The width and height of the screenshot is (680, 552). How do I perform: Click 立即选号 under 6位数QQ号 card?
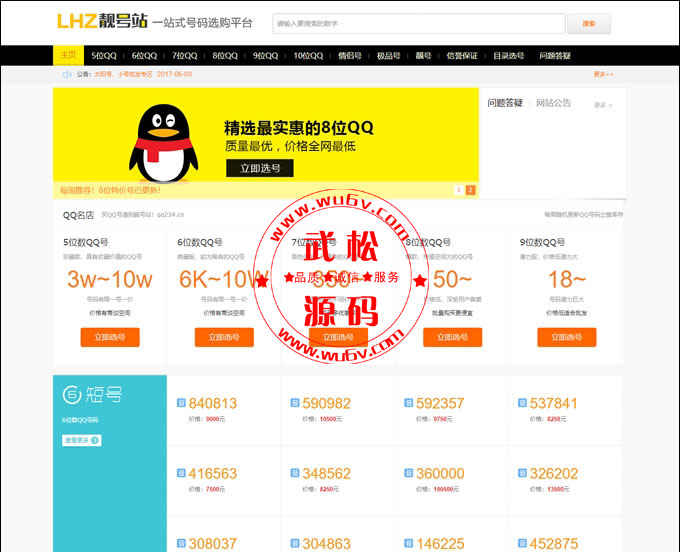coord(224,337)
